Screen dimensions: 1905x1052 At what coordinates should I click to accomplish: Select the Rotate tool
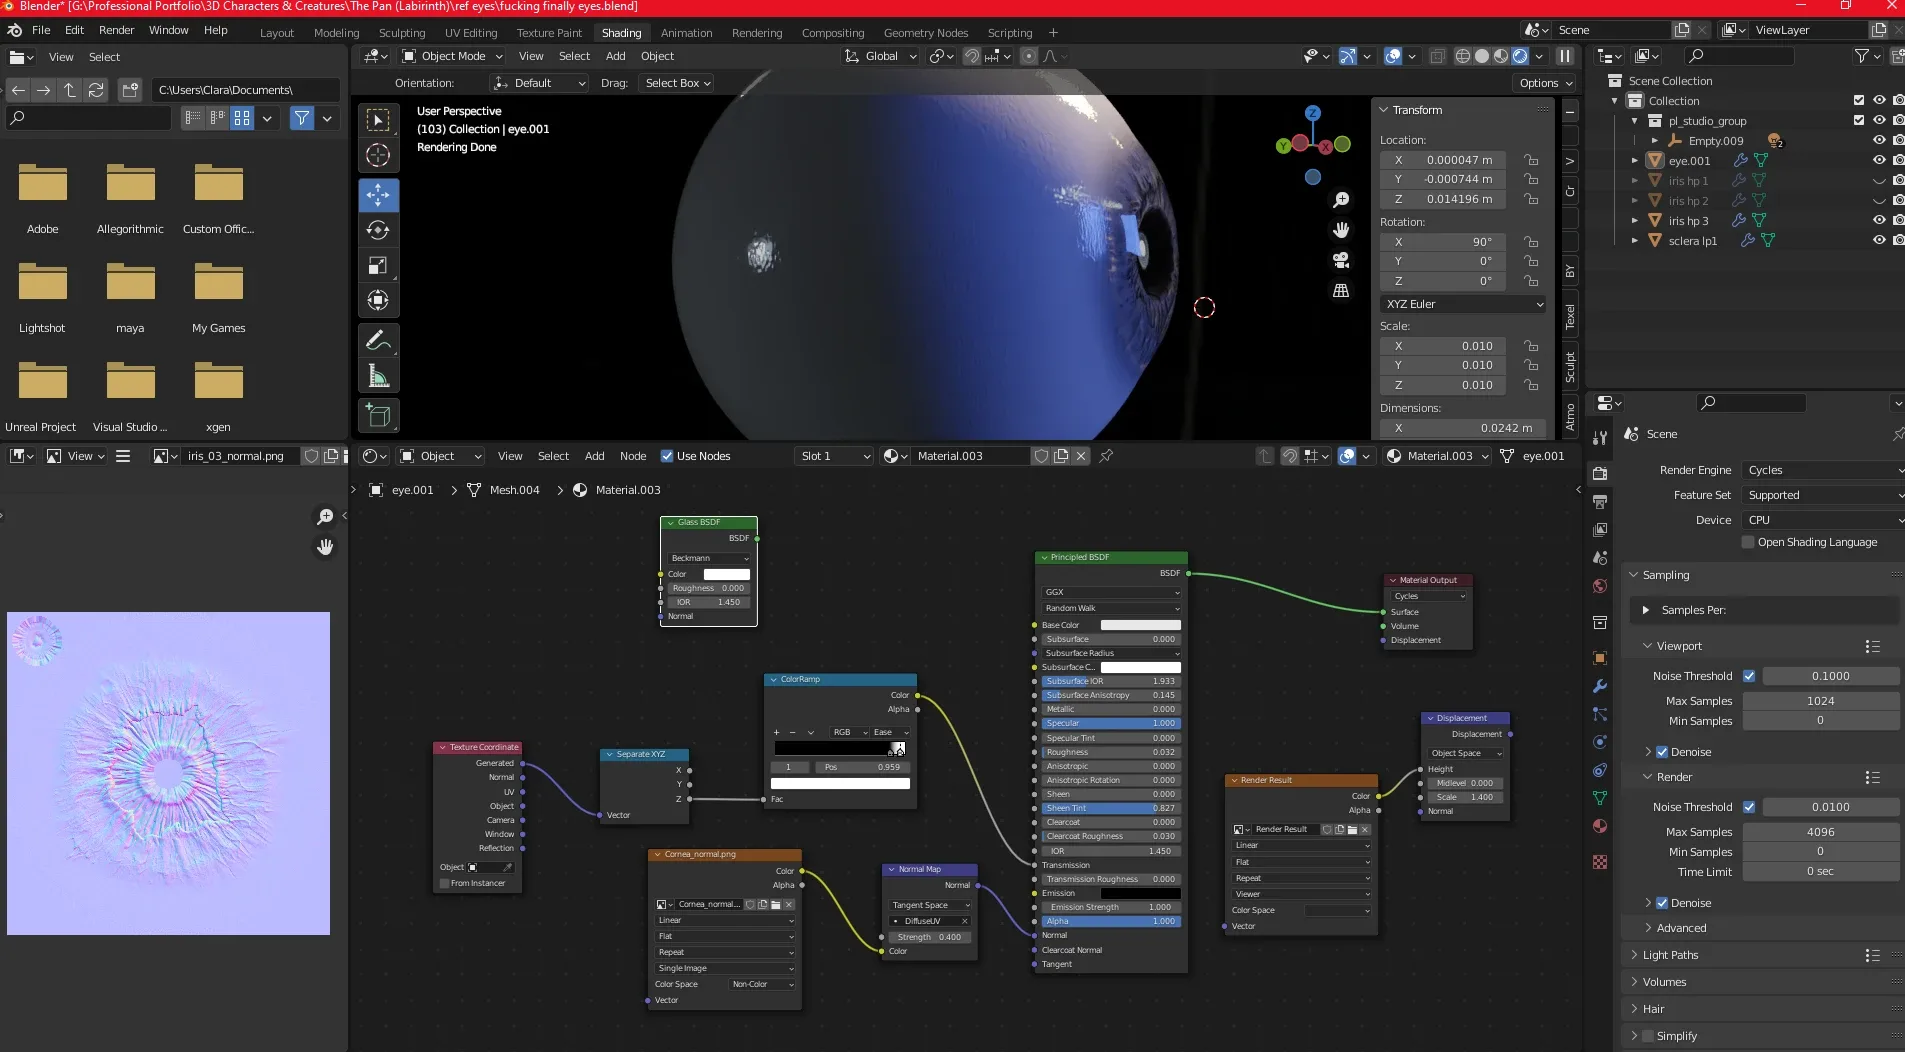pos(378,230)
